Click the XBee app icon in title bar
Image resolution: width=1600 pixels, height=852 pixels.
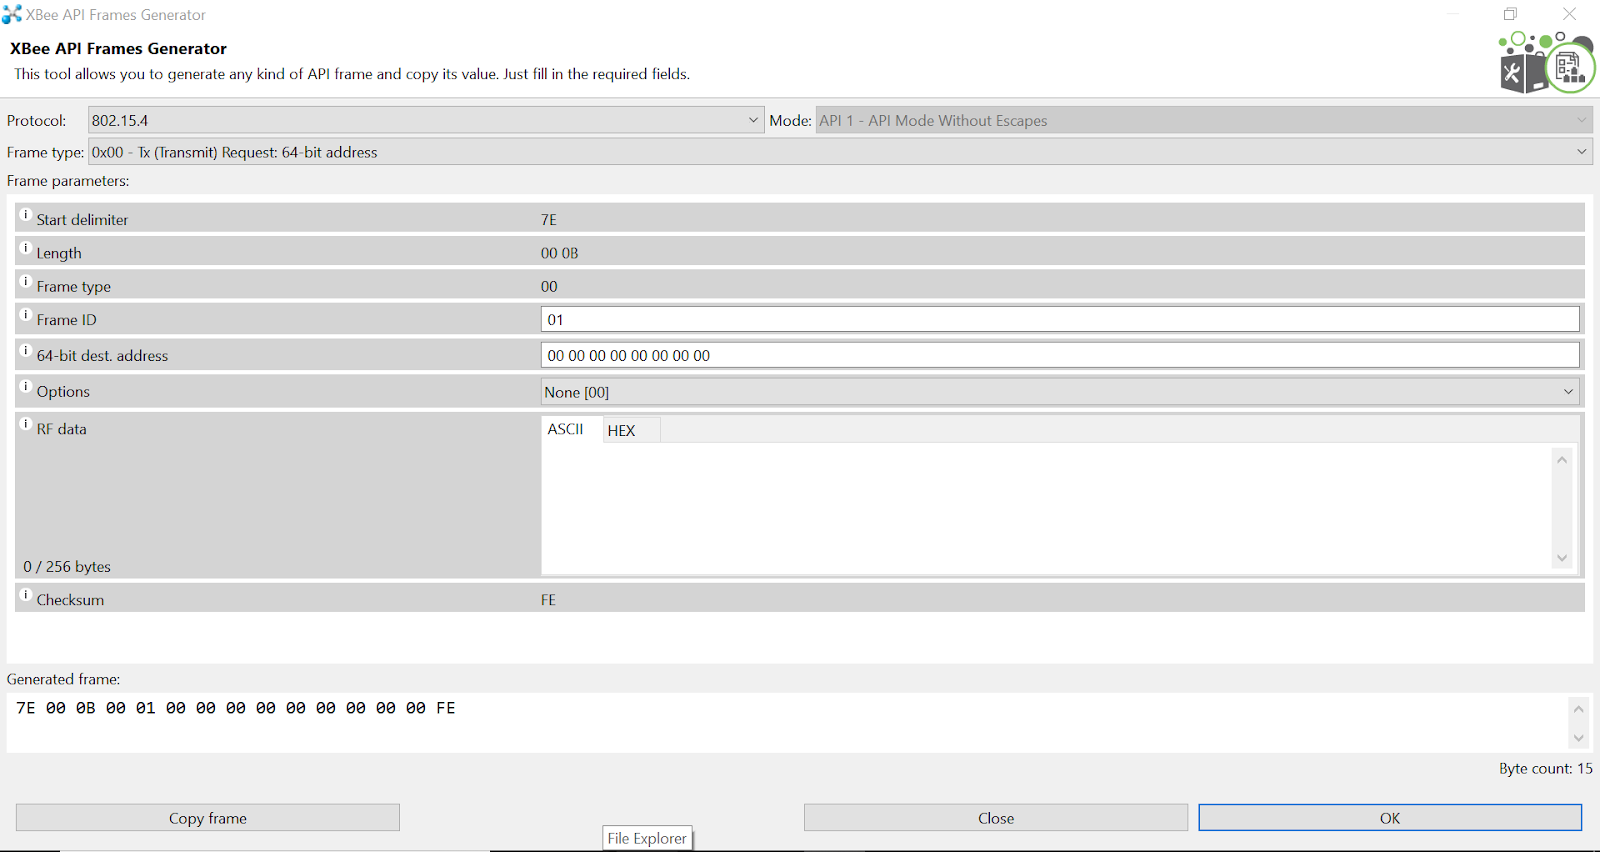coord(12,14)
